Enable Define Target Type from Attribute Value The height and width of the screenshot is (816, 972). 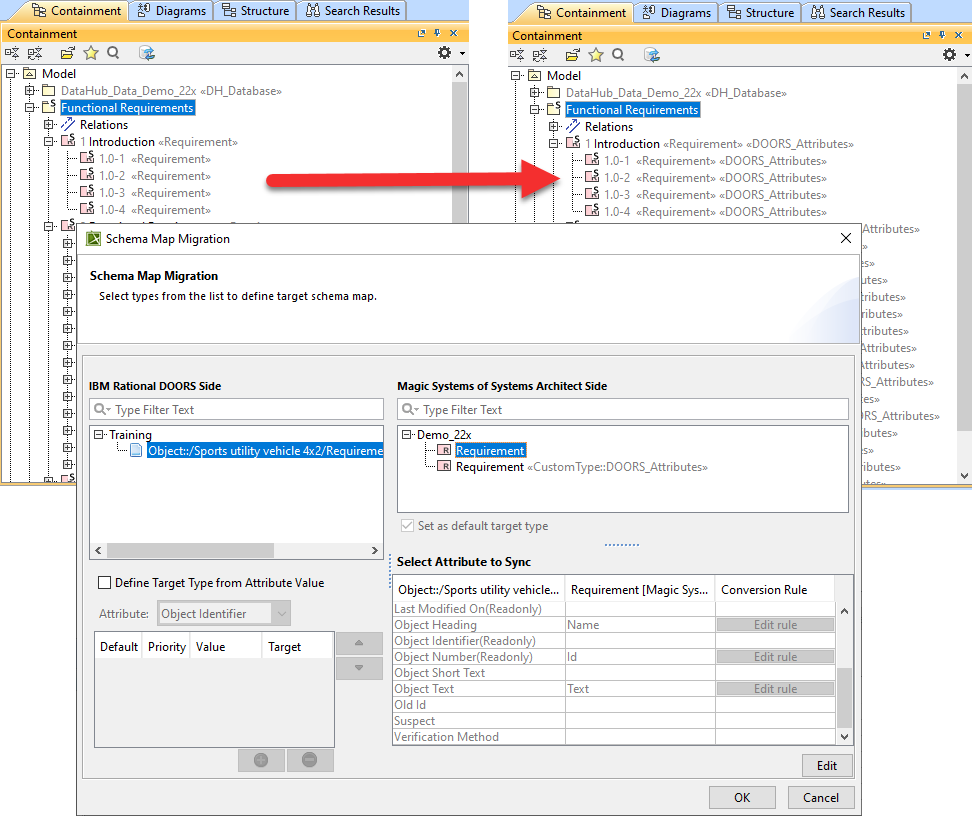(x=105, y=583)
